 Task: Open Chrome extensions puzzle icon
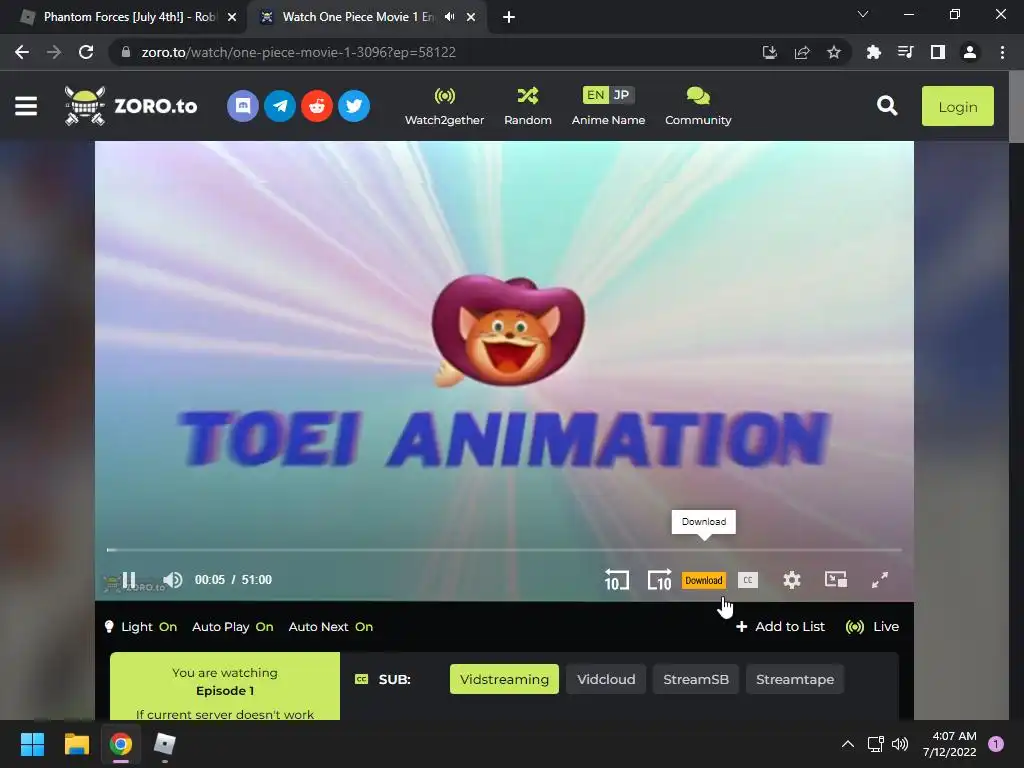873,52
